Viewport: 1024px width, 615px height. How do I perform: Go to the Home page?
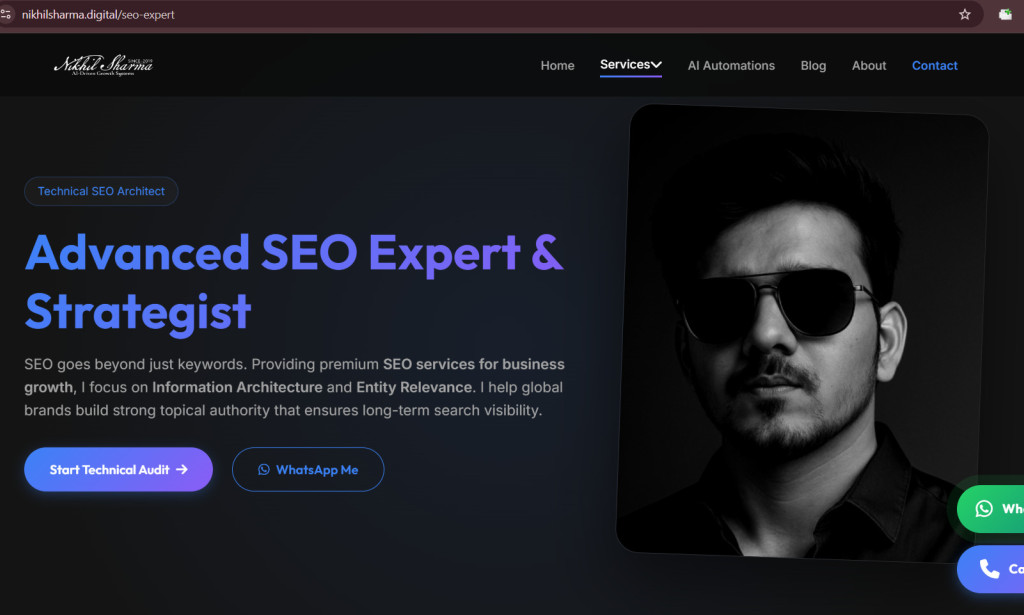(557, 65)
